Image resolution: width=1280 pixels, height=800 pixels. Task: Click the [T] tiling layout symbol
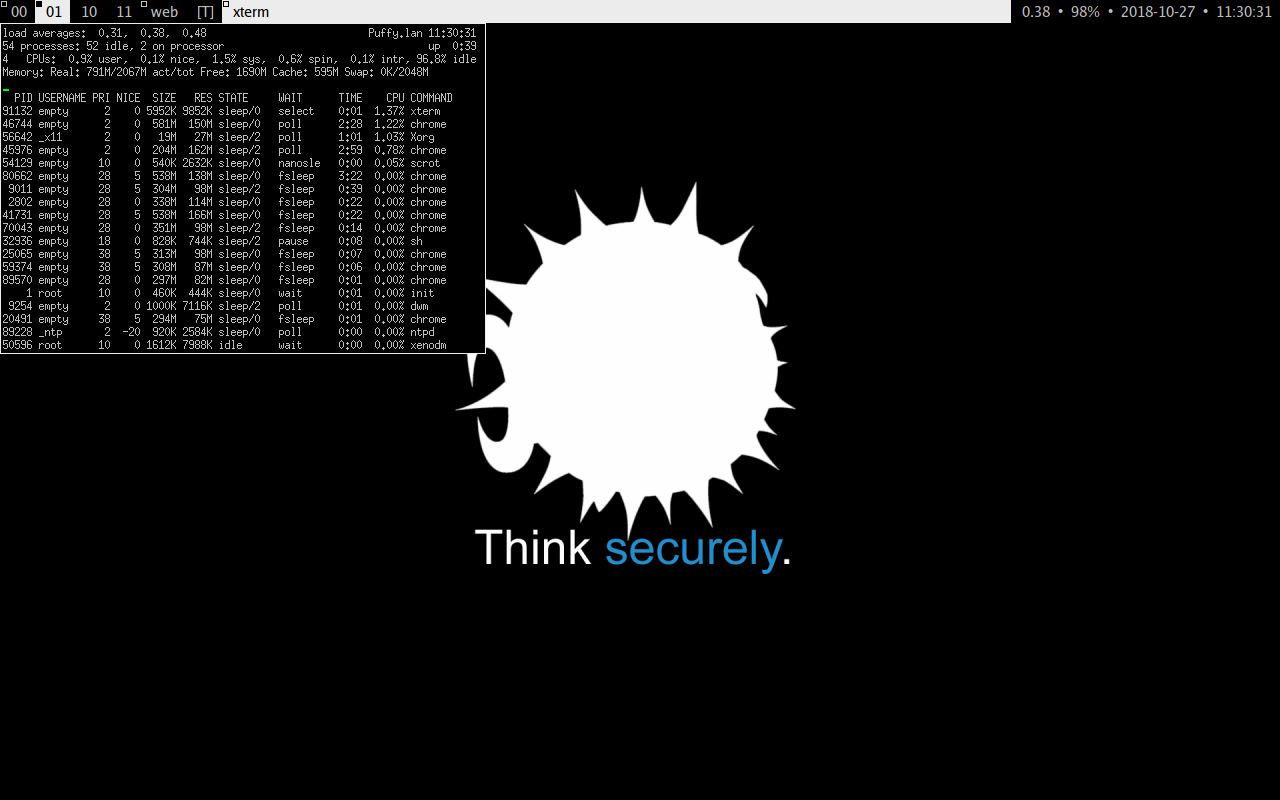[x=205, y=12]
